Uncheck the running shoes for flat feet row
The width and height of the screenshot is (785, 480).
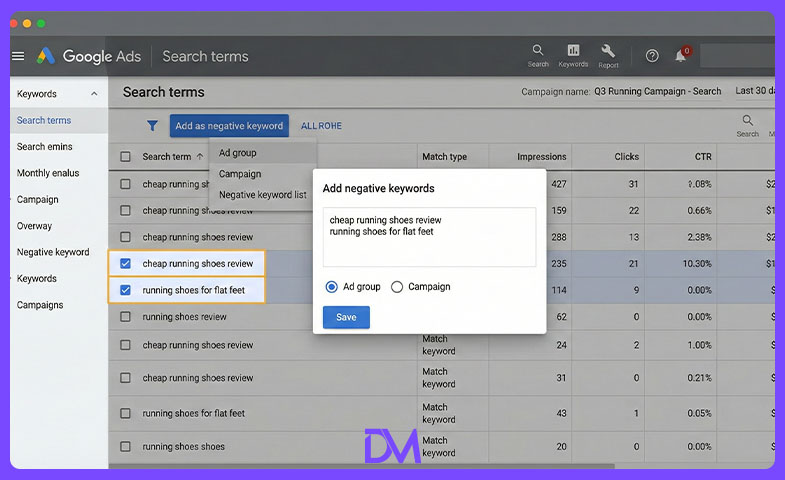click(125, 290)
